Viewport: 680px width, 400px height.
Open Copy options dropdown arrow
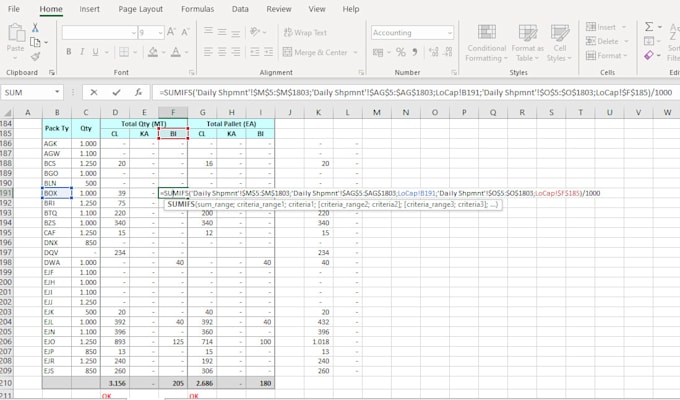[x=46, y=43]
